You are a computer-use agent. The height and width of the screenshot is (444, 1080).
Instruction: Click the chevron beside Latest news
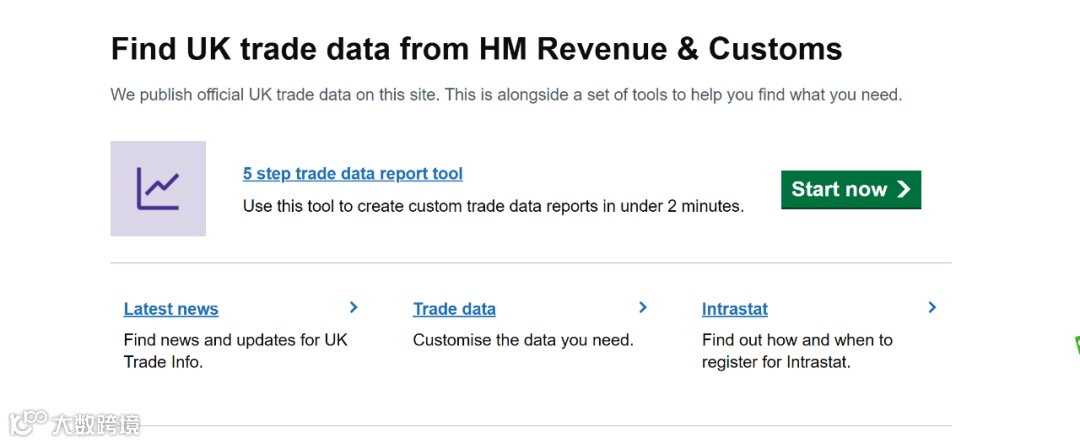353,308
